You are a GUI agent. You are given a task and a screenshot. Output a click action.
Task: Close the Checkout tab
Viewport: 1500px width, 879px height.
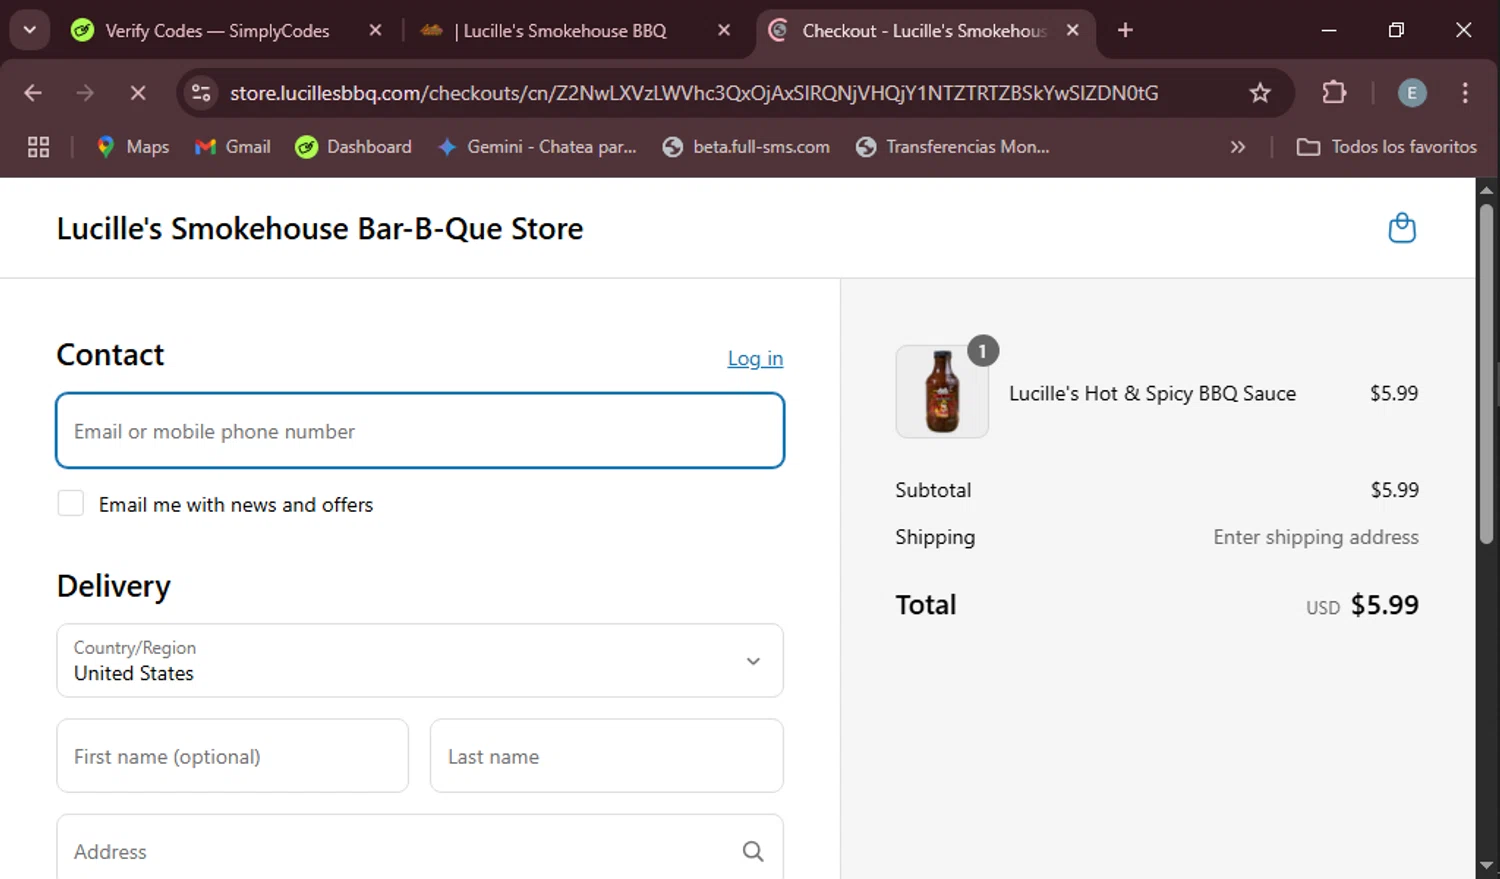[x=1072, y=30]
